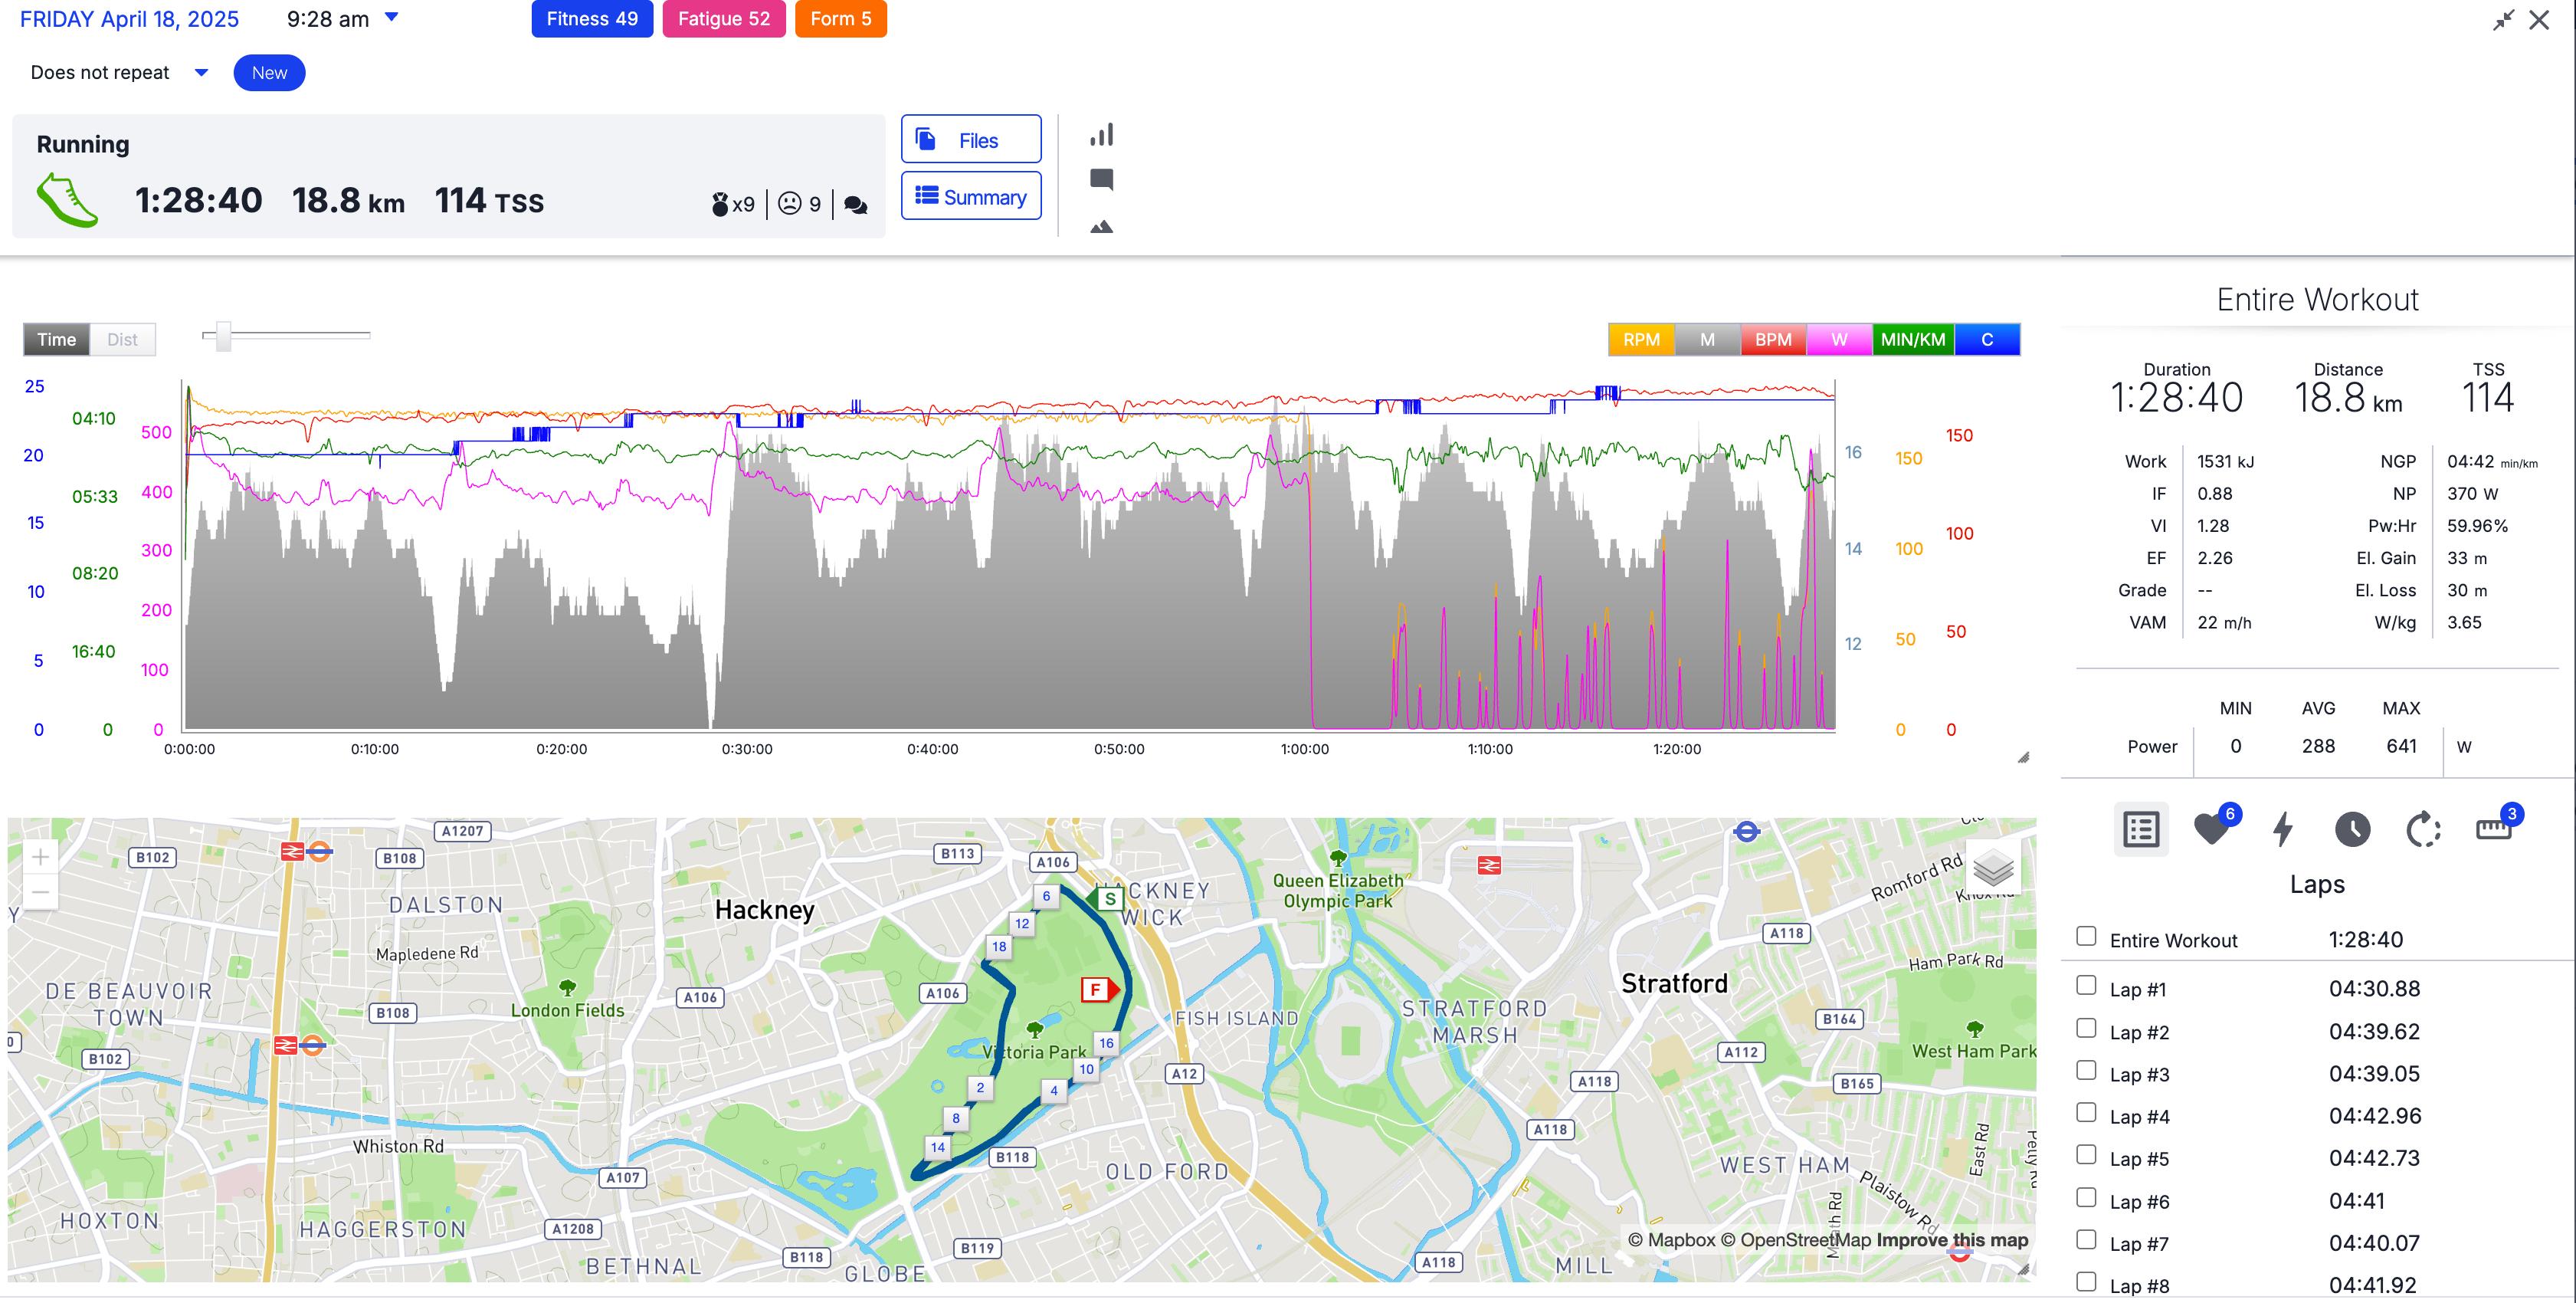Toggle the BPM data series
The width and height of the screenshot is (2576, 1303).
coord(1772,340)
